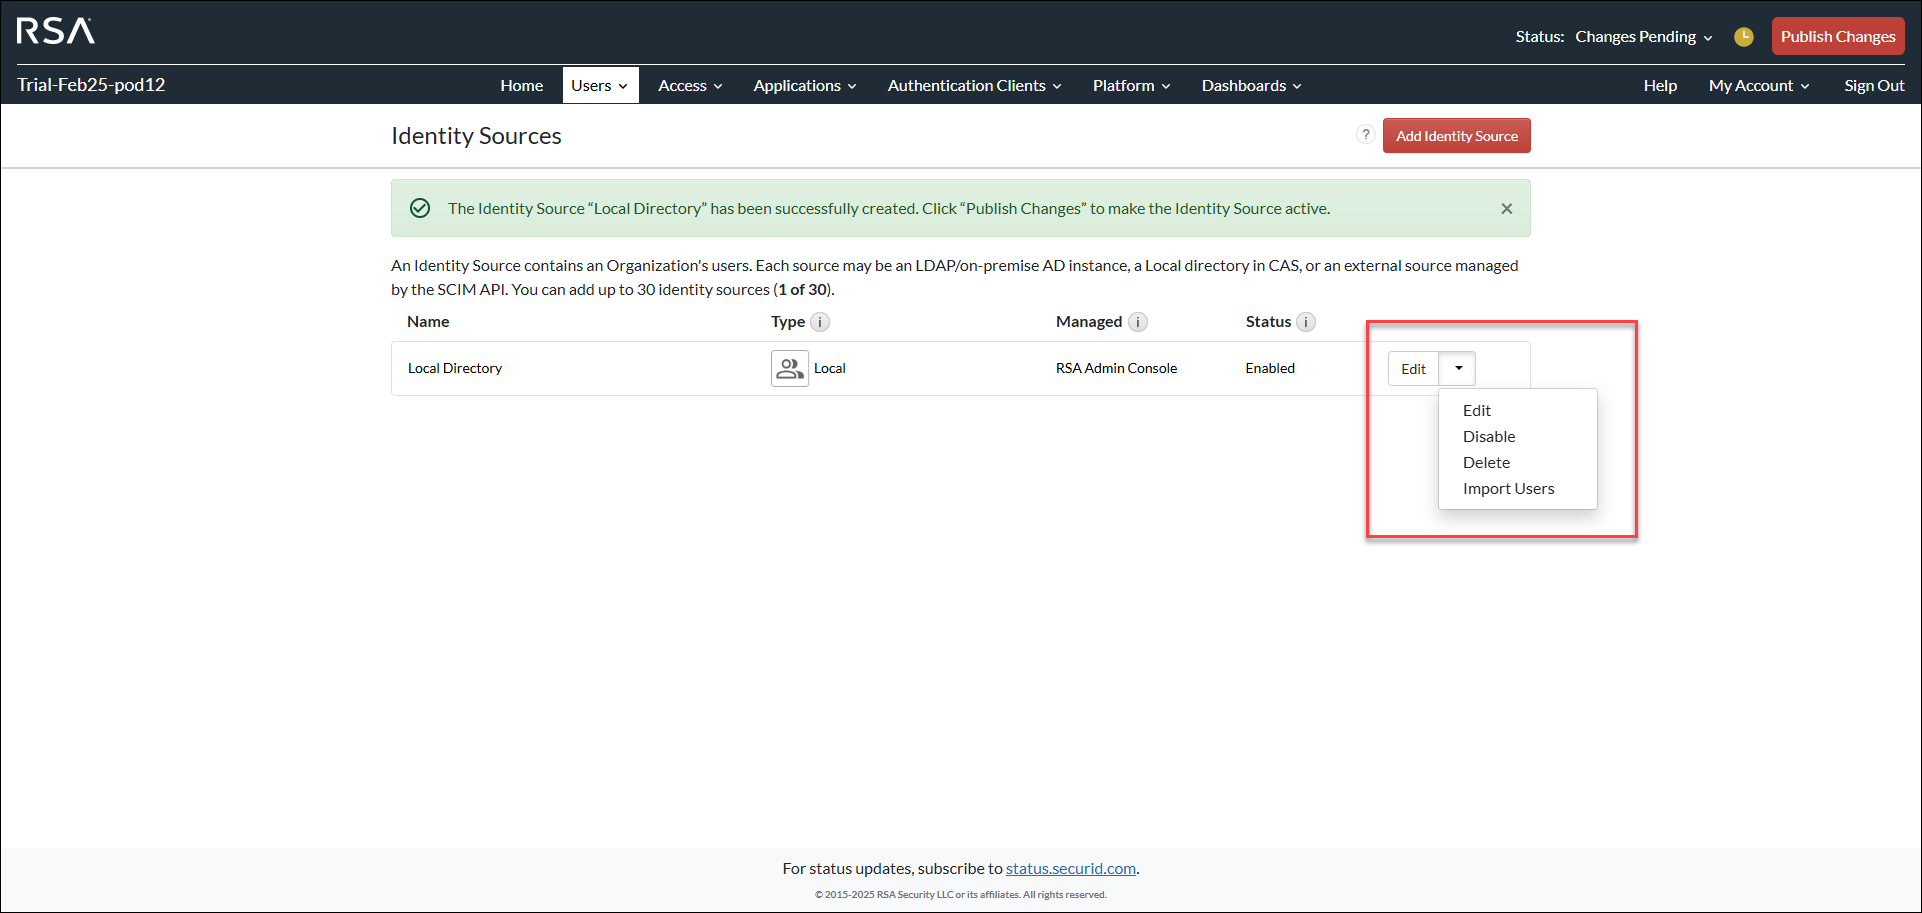Click the clock status icon near Publish Changes
This screenshot has width=1922, height=913.
click(1743, 36)
